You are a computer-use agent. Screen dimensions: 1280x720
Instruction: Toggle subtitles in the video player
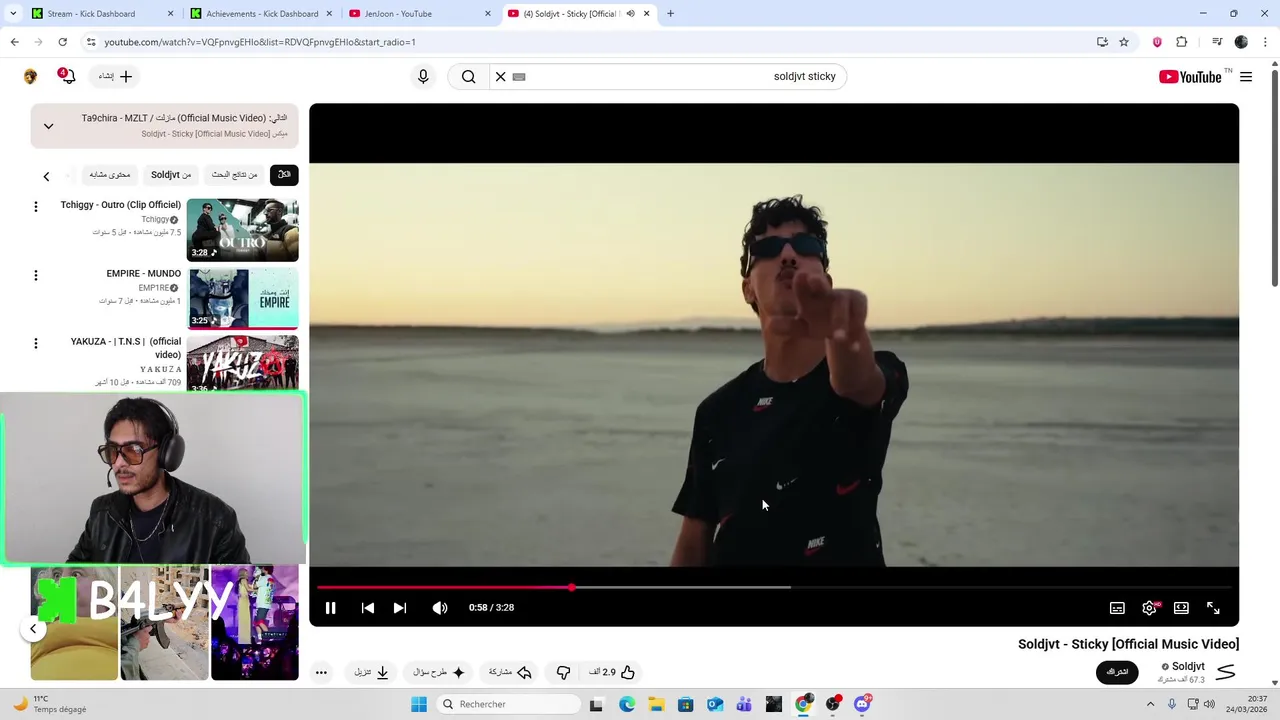(1117, 608)
